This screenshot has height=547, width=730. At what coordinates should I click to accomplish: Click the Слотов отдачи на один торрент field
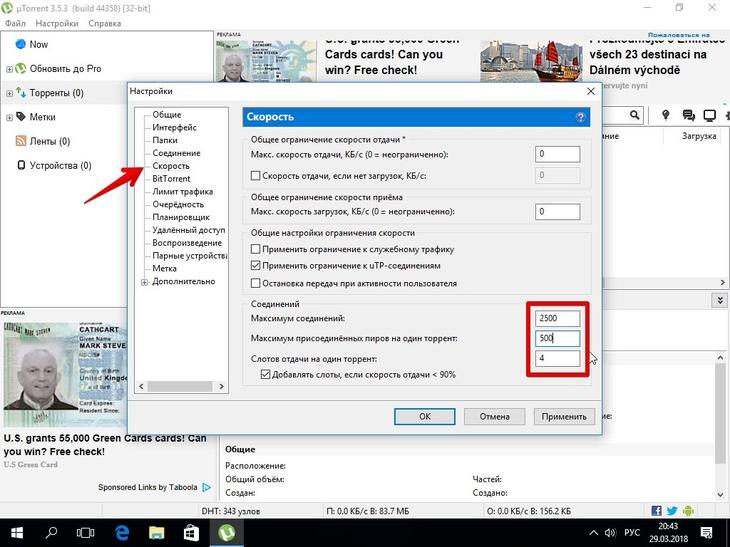(557, 358)
